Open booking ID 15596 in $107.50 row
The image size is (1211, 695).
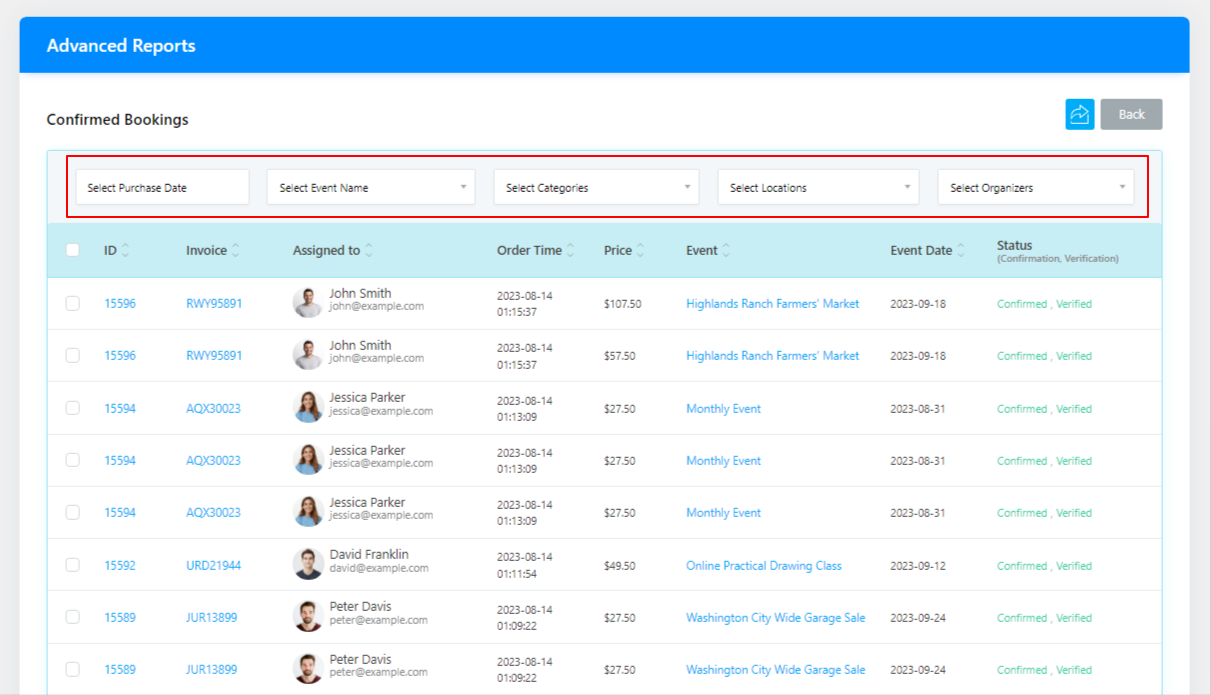pyautogui.click(x=120, y=304)
